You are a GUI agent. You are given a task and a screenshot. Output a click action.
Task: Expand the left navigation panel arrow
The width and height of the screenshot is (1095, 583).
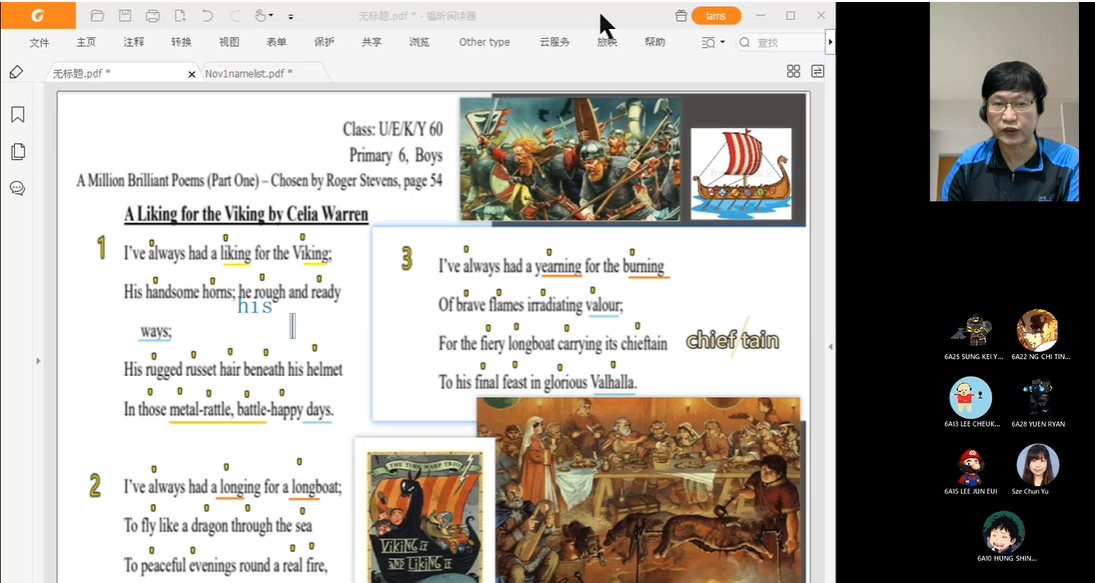coord(38,361)
